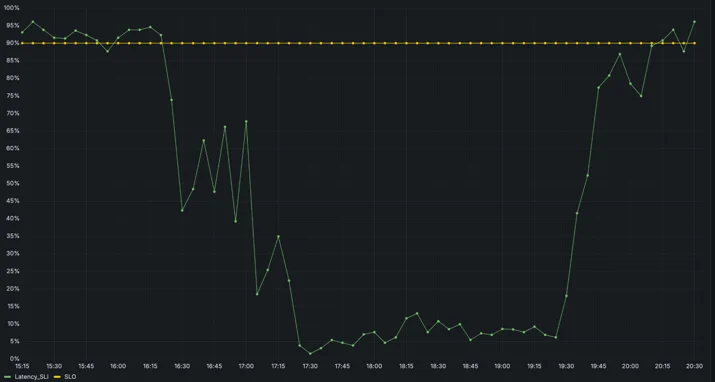Click the 20:00 time axis label

(630, 366)
